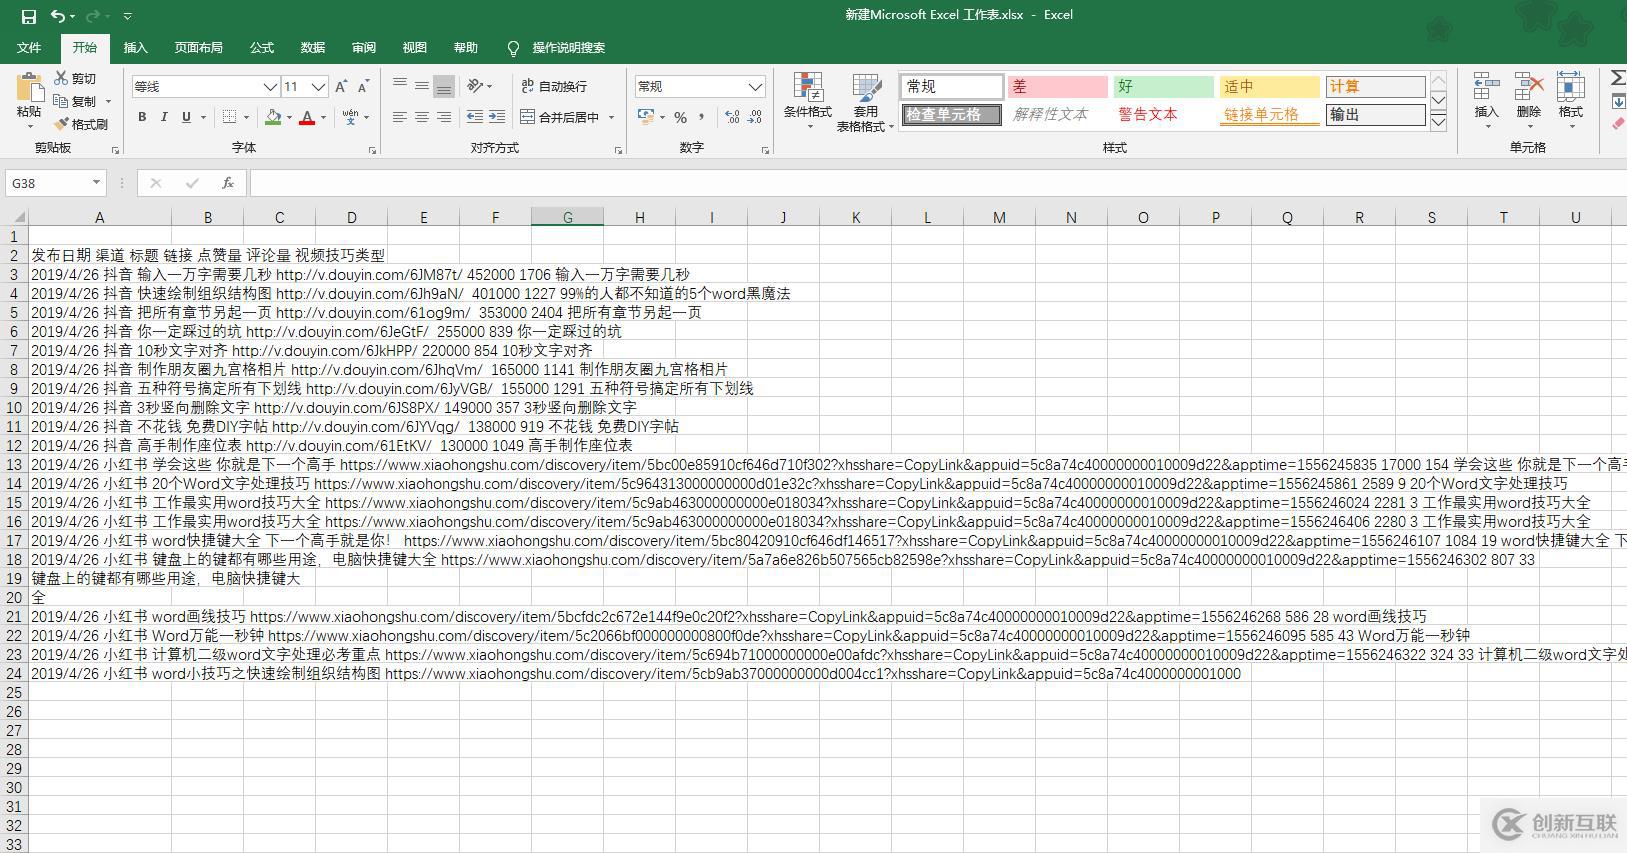Select the 差 cell style swatch

tap(1057, 87)
